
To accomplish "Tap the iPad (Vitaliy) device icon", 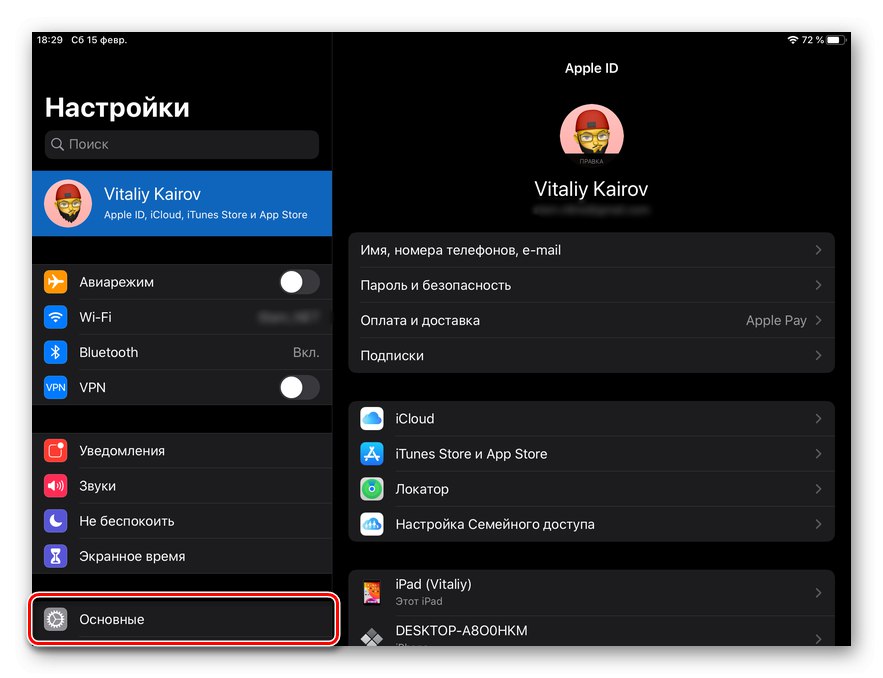I will click(372, 592).
